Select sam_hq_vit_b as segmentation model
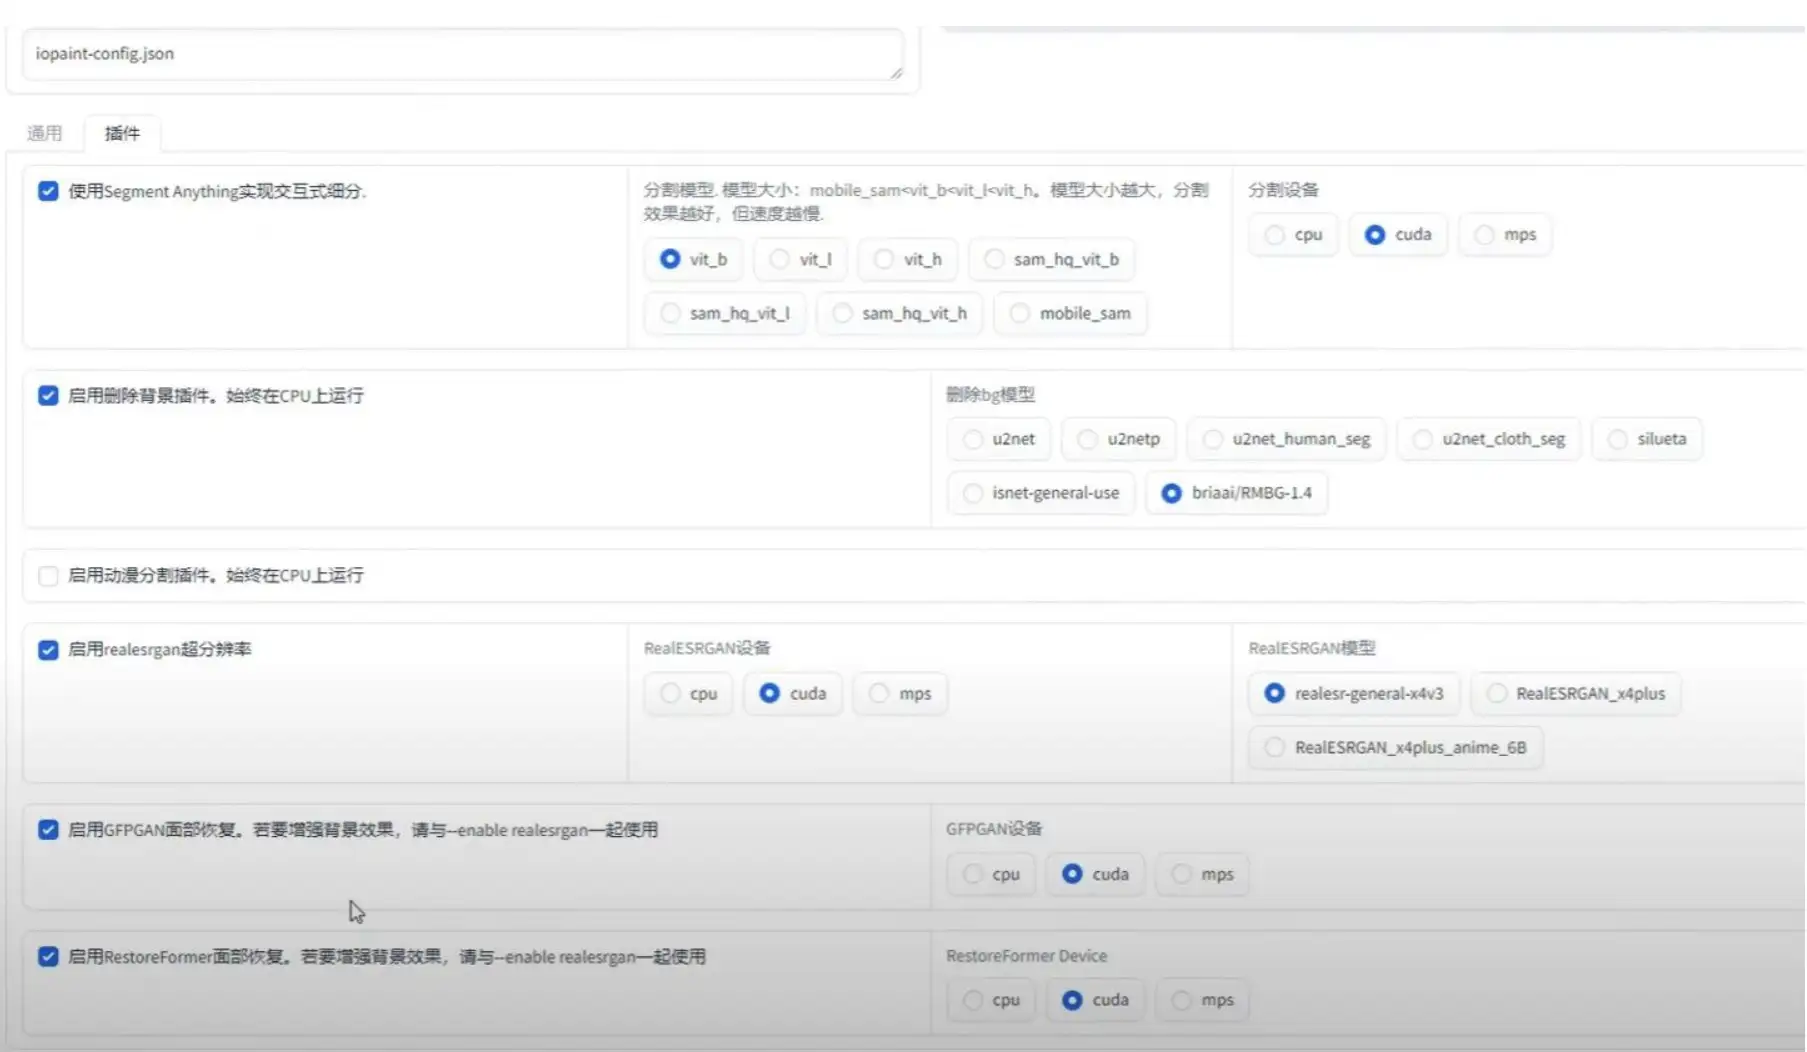Viewport: 1807px width, 1052px height. (1052, 259)
